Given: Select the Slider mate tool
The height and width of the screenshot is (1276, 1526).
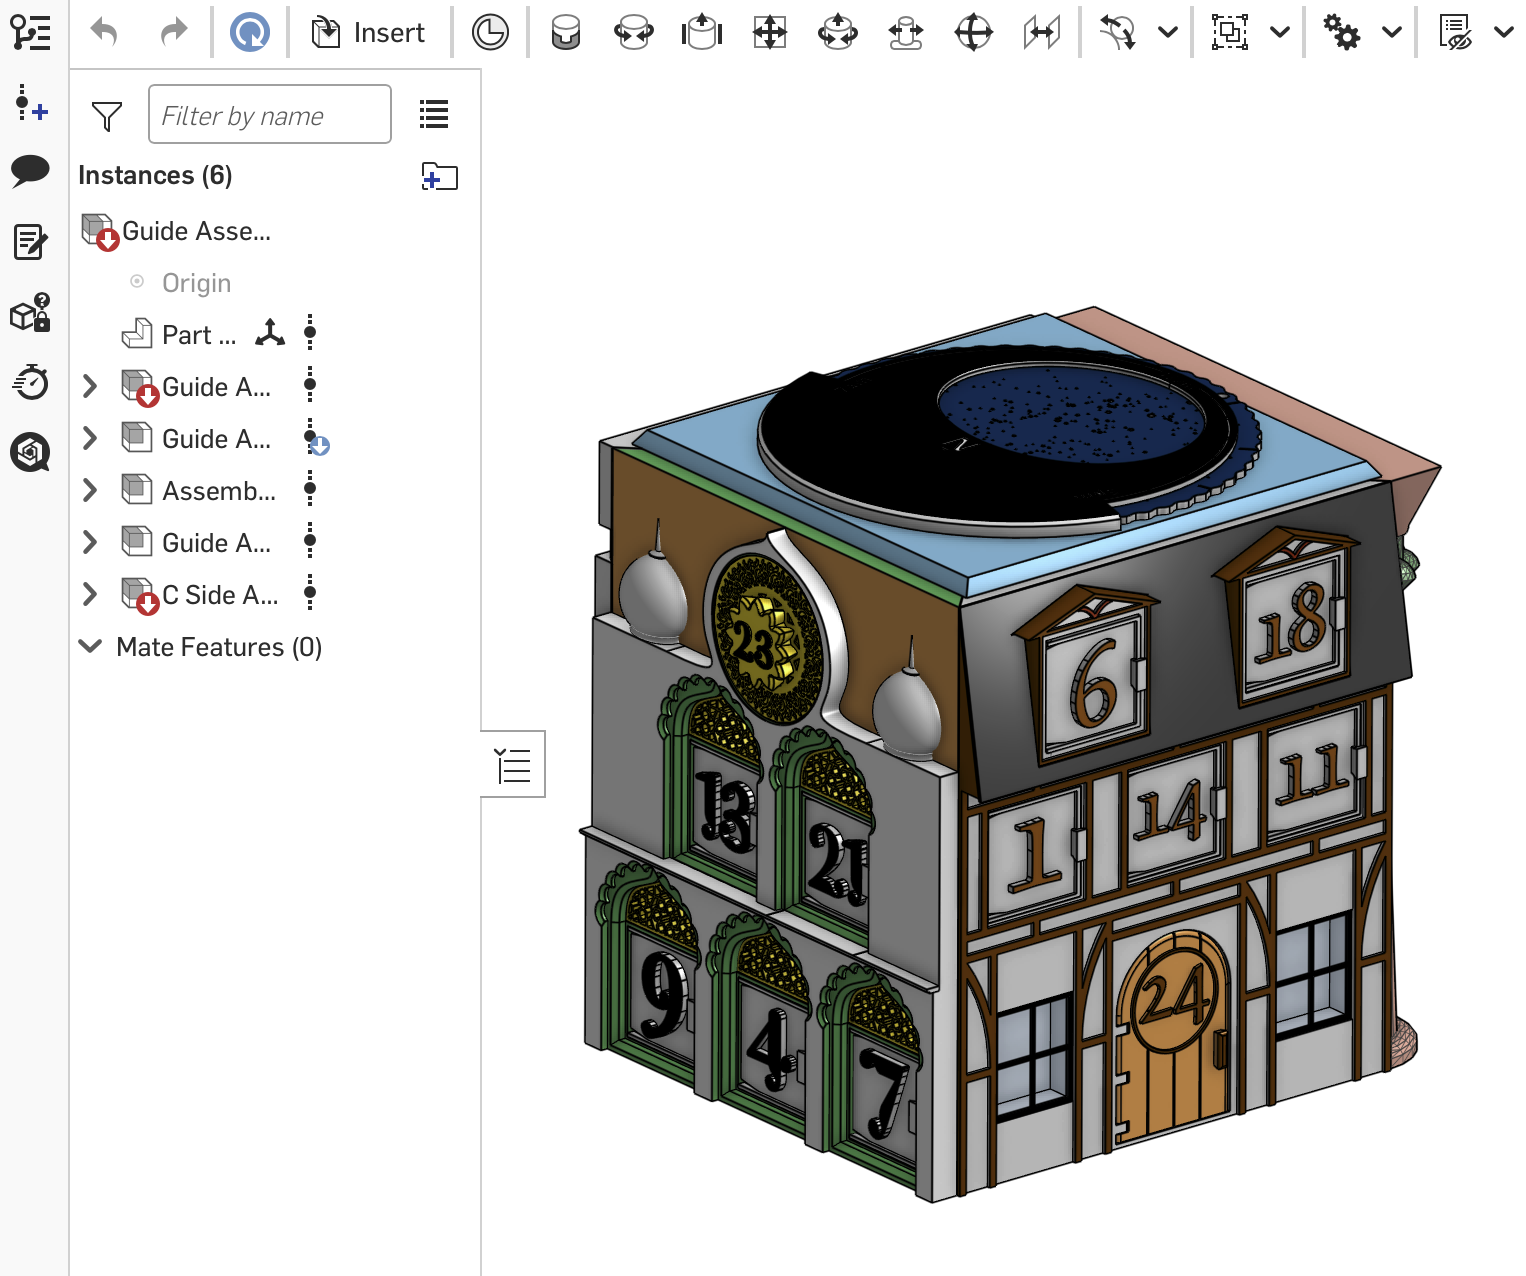Looking at the screenshot, I should (x=702, y=33).
